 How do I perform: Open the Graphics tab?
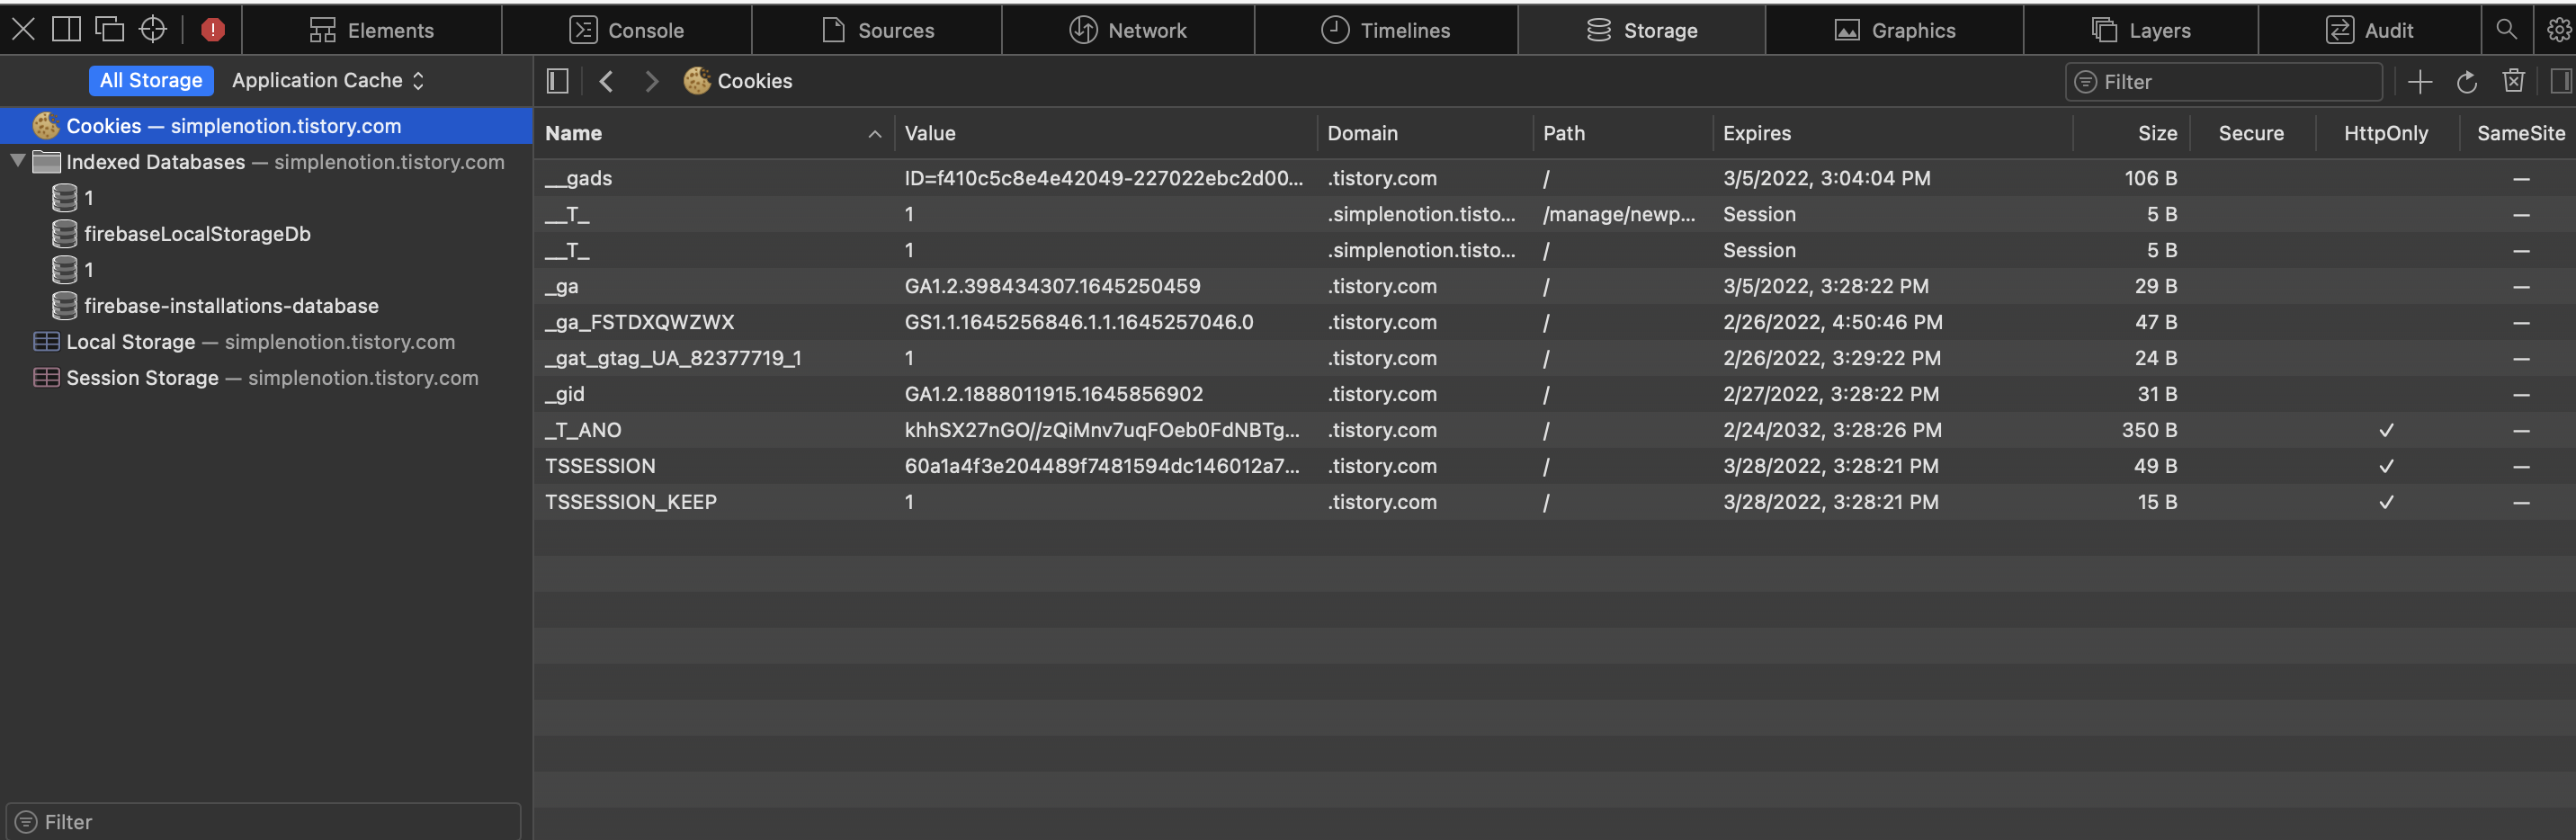pos(1895,30)
